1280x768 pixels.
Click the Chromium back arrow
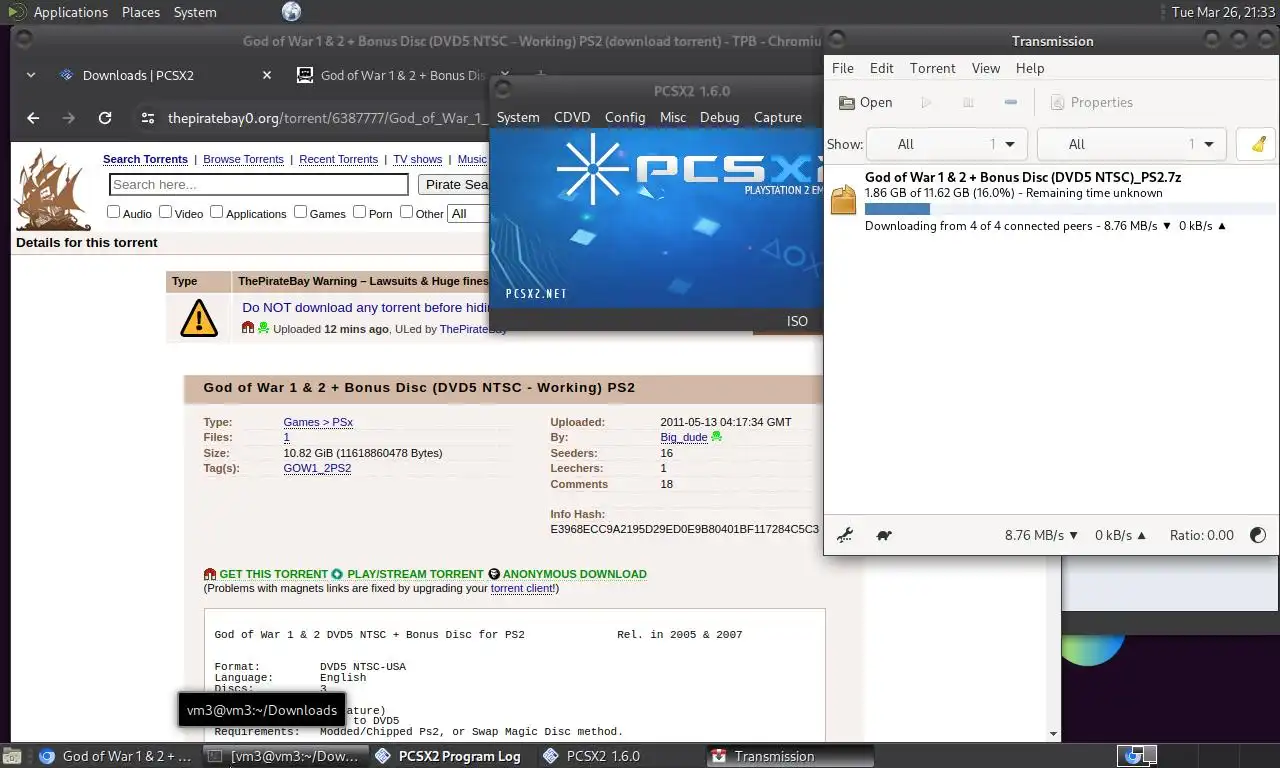coord(33,118)
